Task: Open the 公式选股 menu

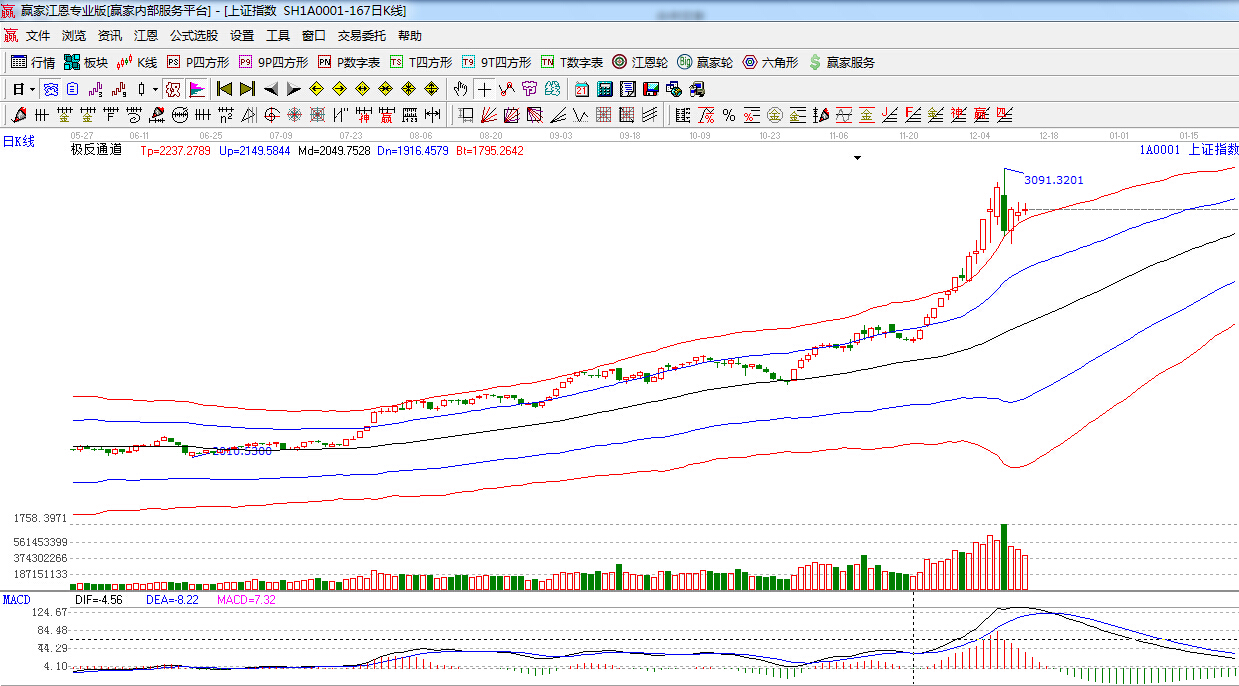Action: click(193, 36)
